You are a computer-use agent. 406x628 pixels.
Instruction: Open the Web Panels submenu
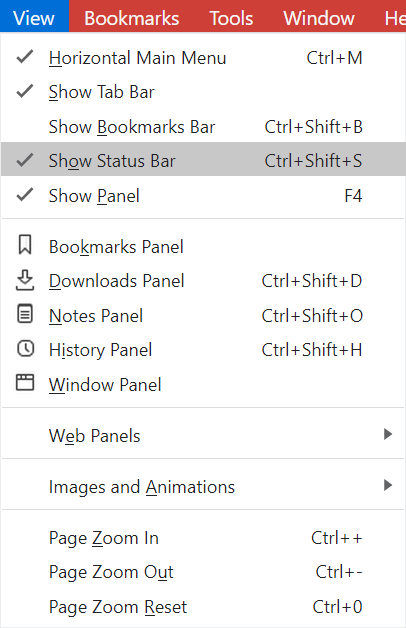click(x=203, y=435)
